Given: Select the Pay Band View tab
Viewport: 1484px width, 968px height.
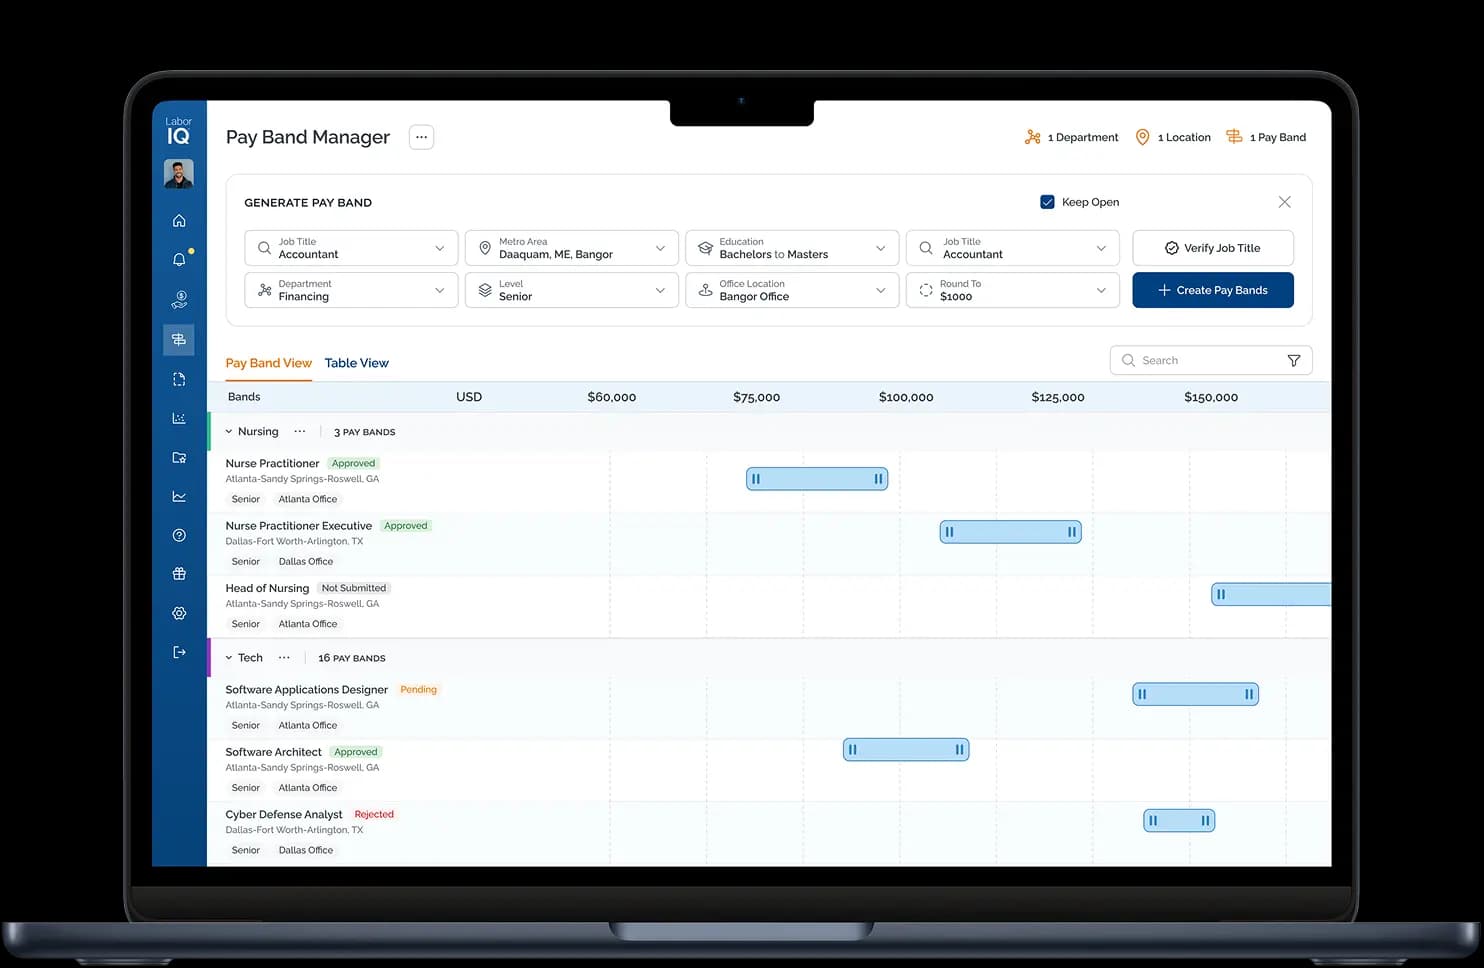Looking at the screenshot, I should (x=268, y=363).
